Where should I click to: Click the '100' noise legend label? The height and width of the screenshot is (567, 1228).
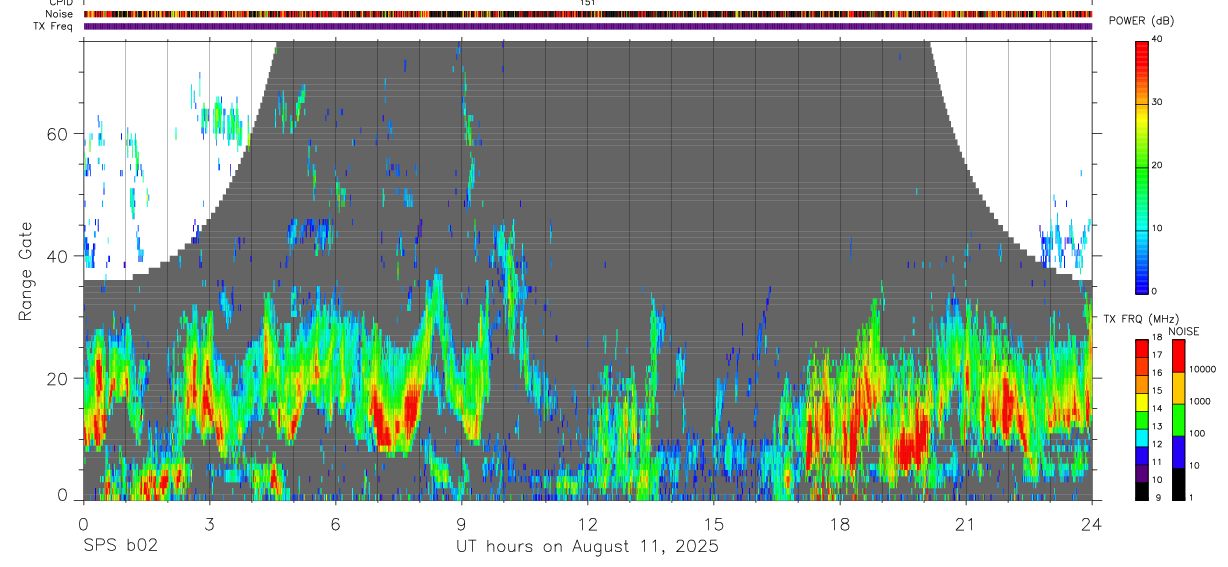tap(1196, 433)
